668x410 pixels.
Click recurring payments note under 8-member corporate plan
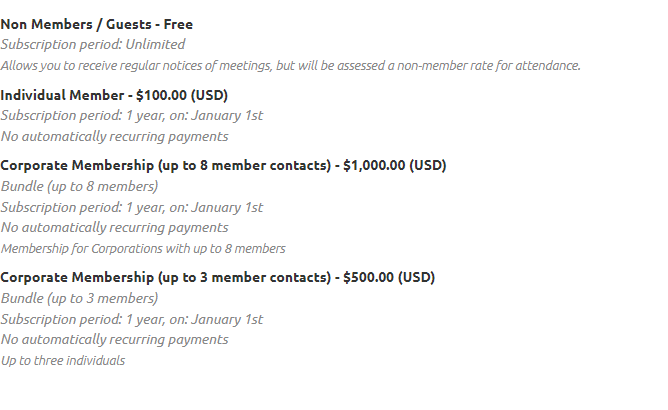tap(115, 228)
